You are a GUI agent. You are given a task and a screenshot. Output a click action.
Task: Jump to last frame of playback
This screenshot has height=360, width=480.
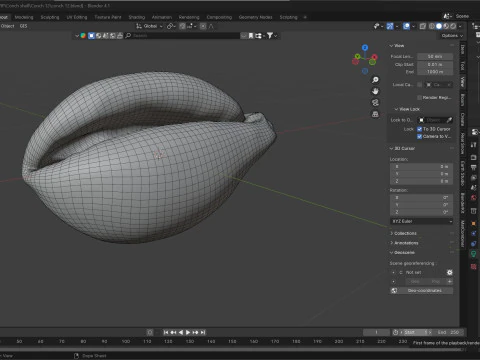203,332
